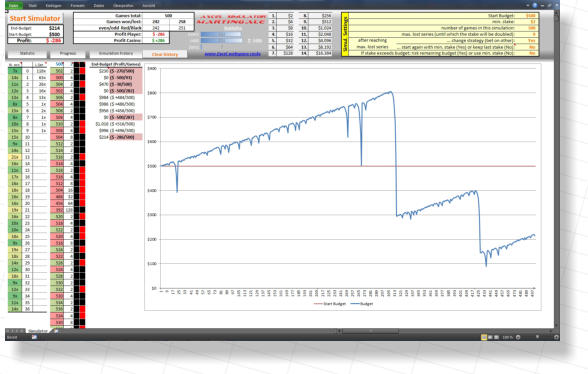Viewport: 588px width, 374px height.
Task: Click the Clear History button
Action: [165, 54]
